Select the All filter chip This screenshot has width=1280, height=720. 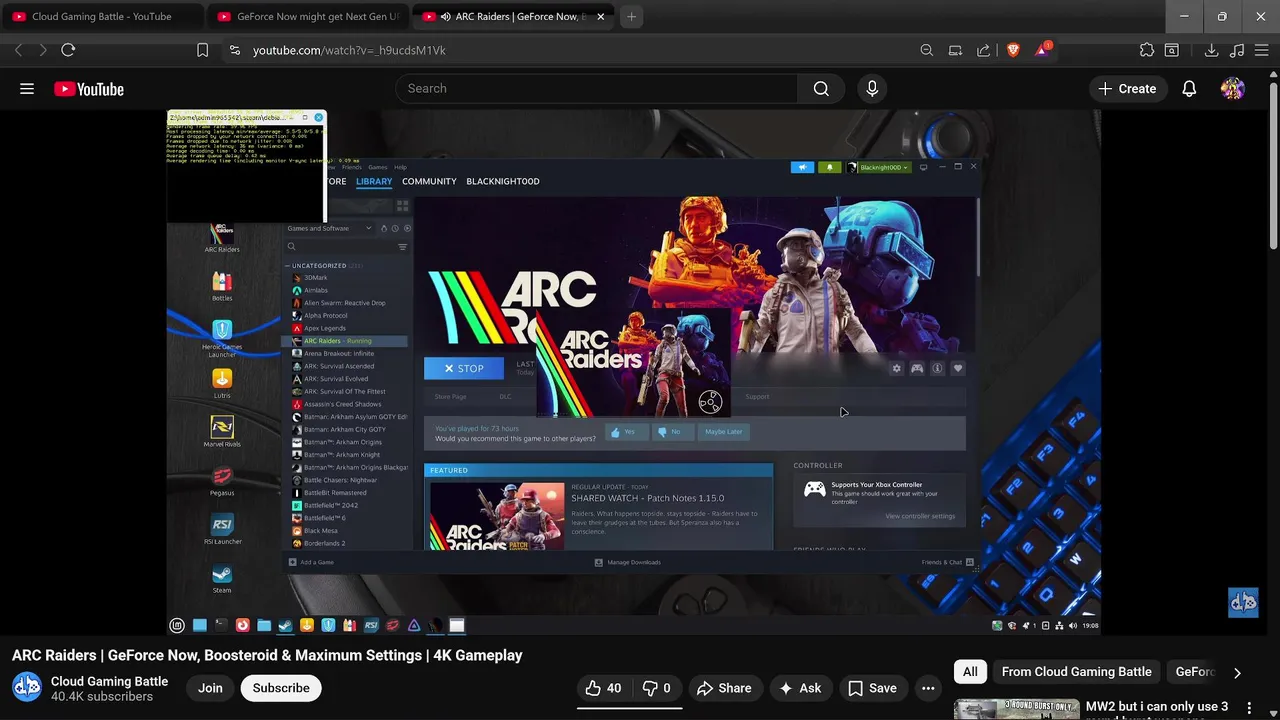click(x=970, y=672)
